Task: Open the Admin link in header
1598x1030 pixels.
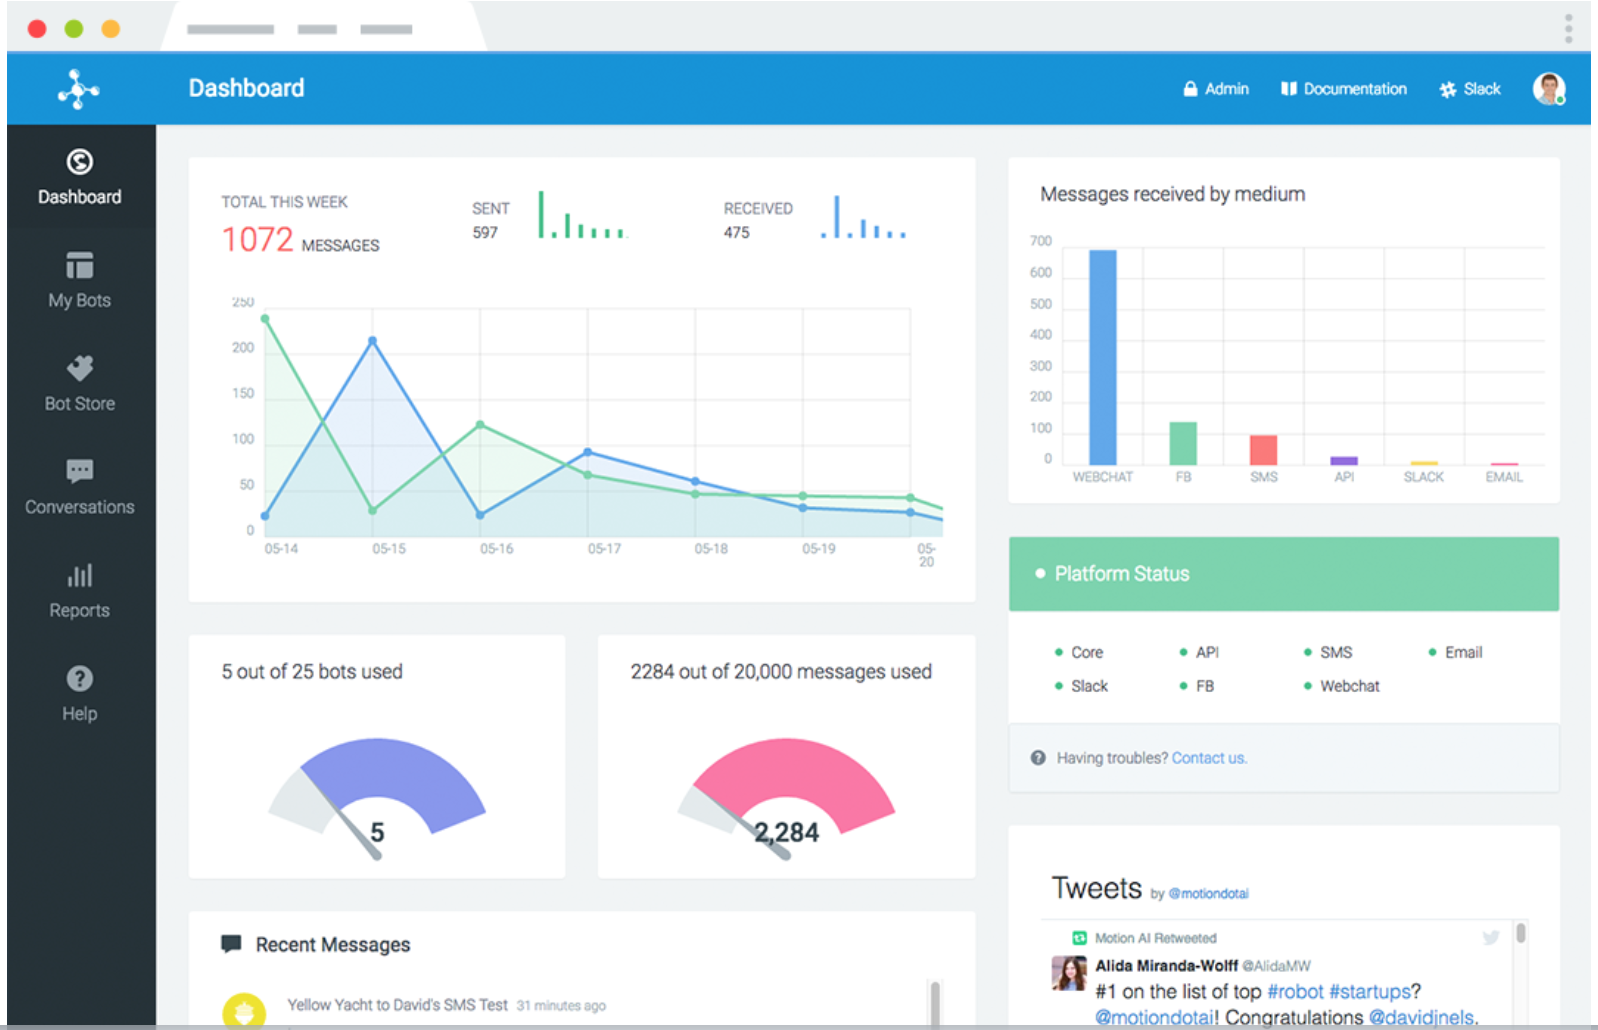Action: tap(1216, 89)
